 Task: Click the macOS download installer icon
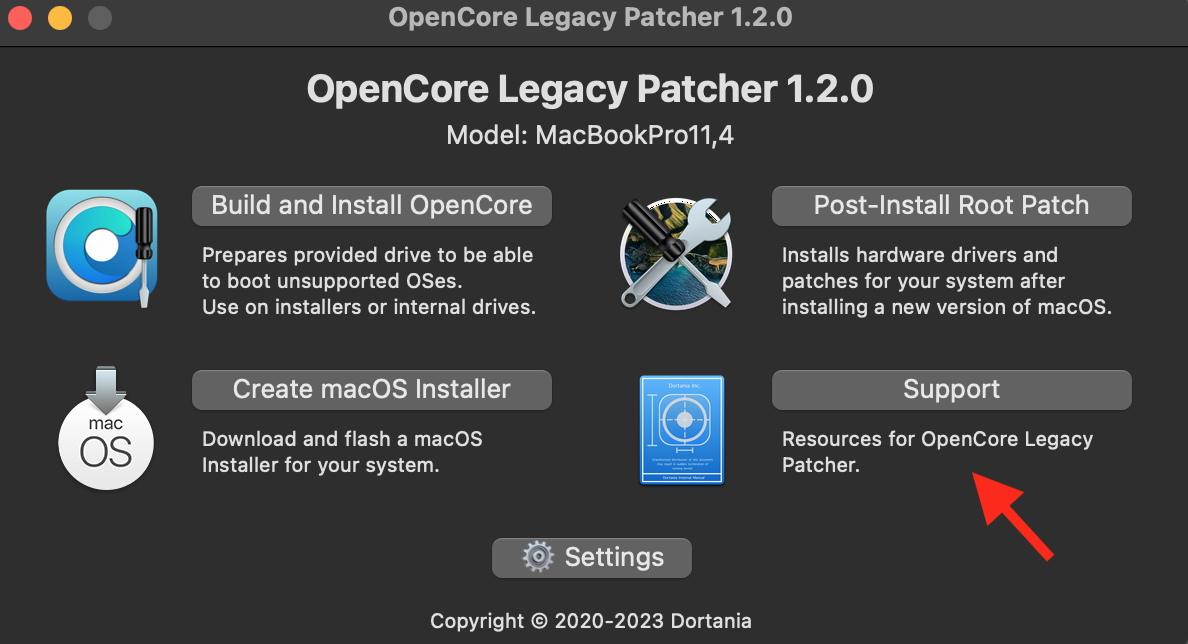[x=106, y=428]
